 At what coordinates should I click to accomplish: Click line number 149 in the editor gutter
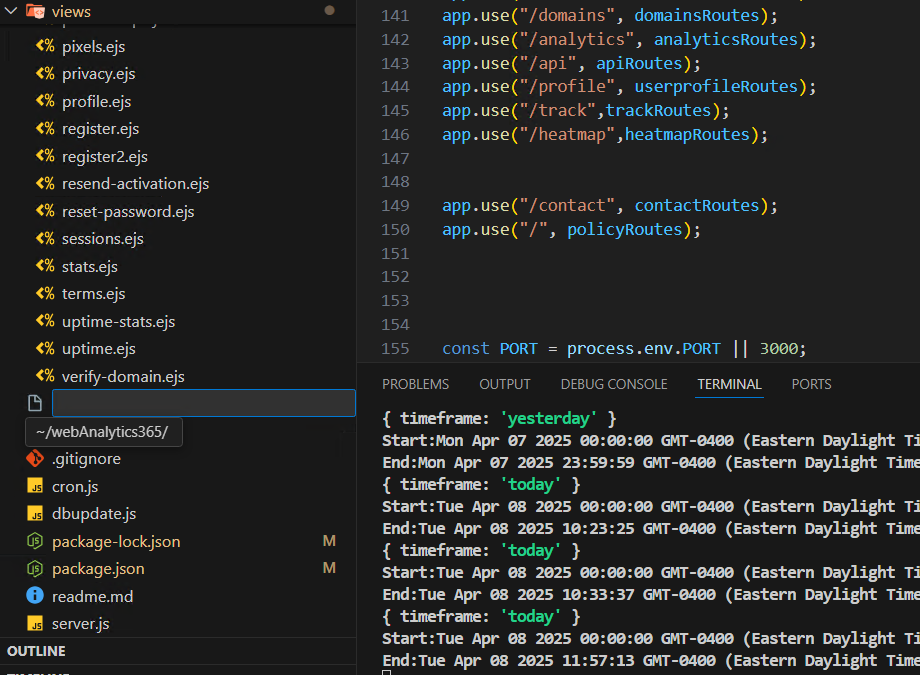tap(396, 205)
